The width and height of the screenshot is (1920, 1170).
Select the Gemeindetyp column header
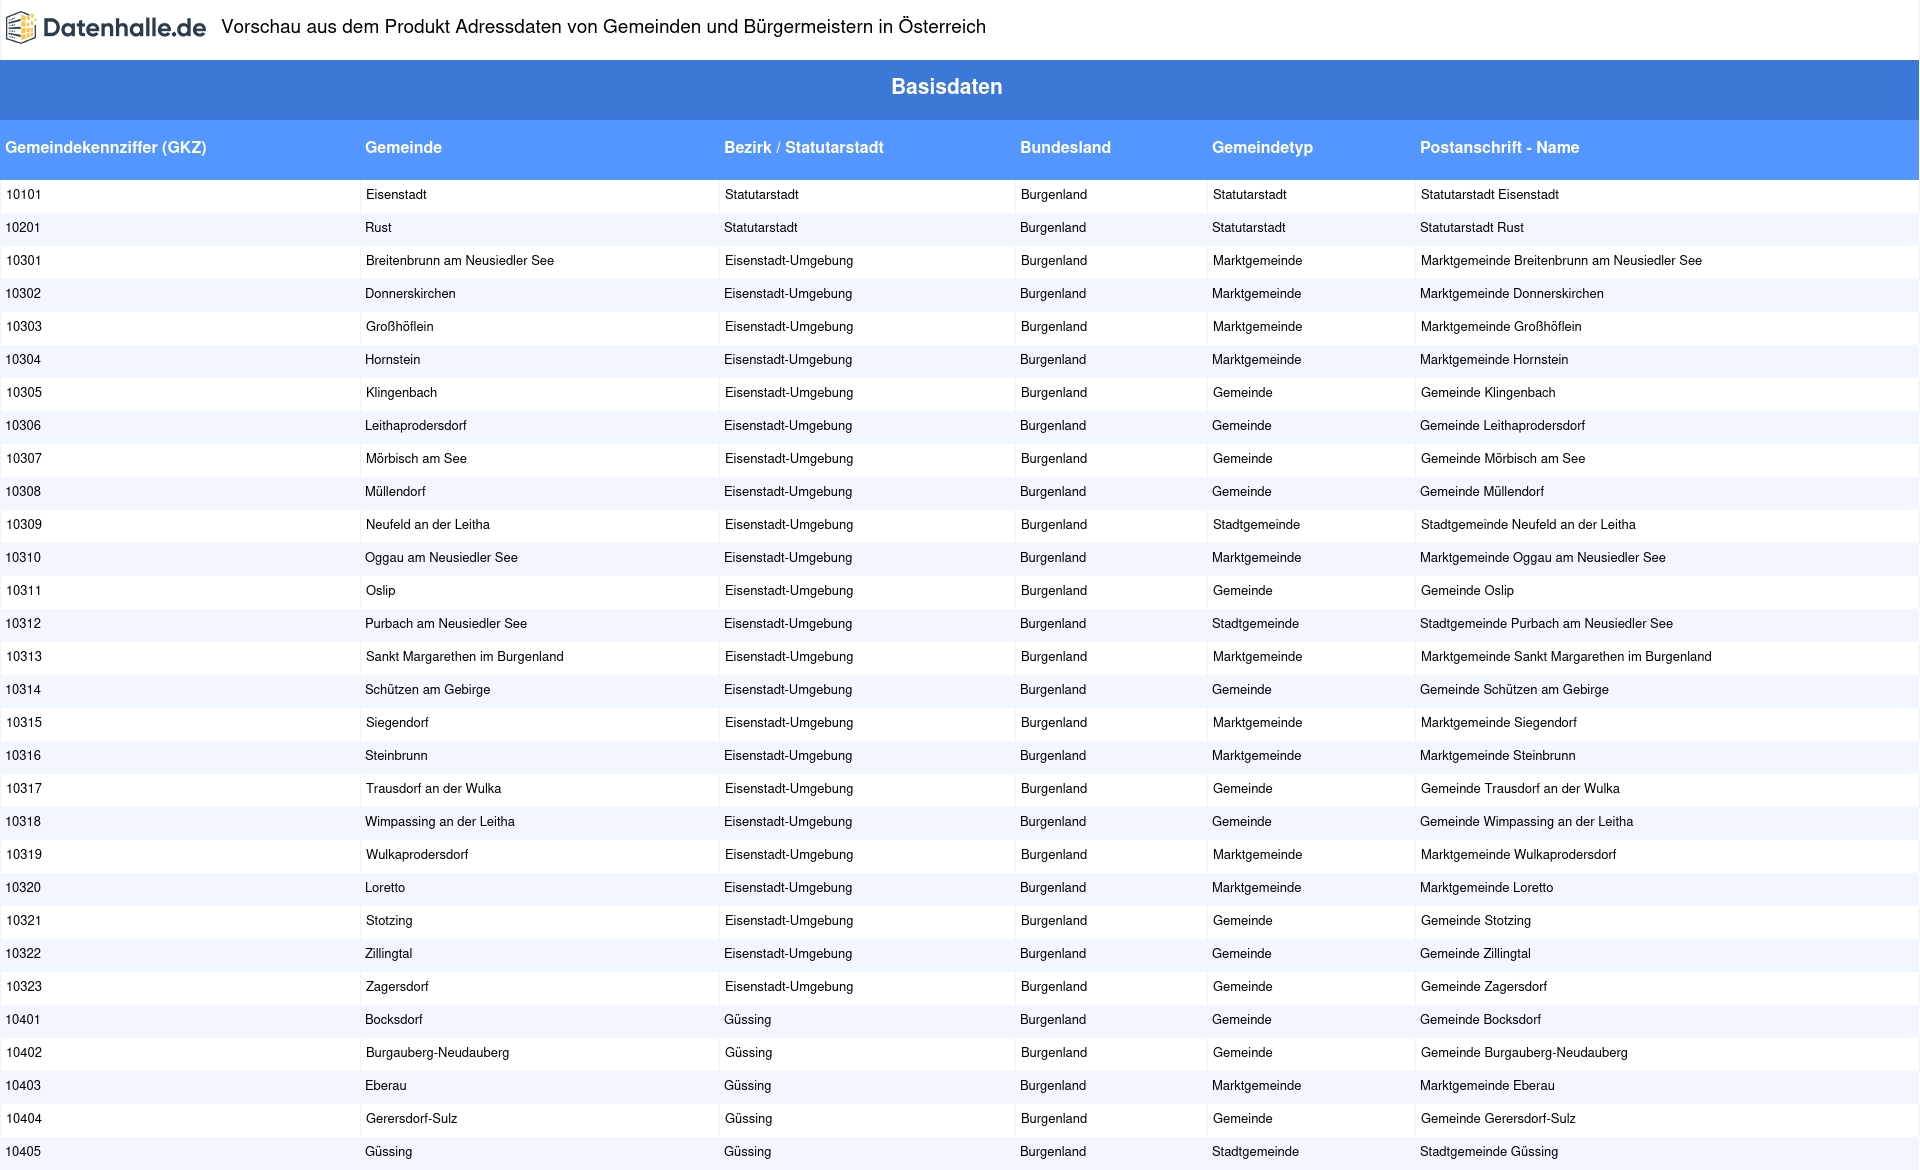point(1262,148)
